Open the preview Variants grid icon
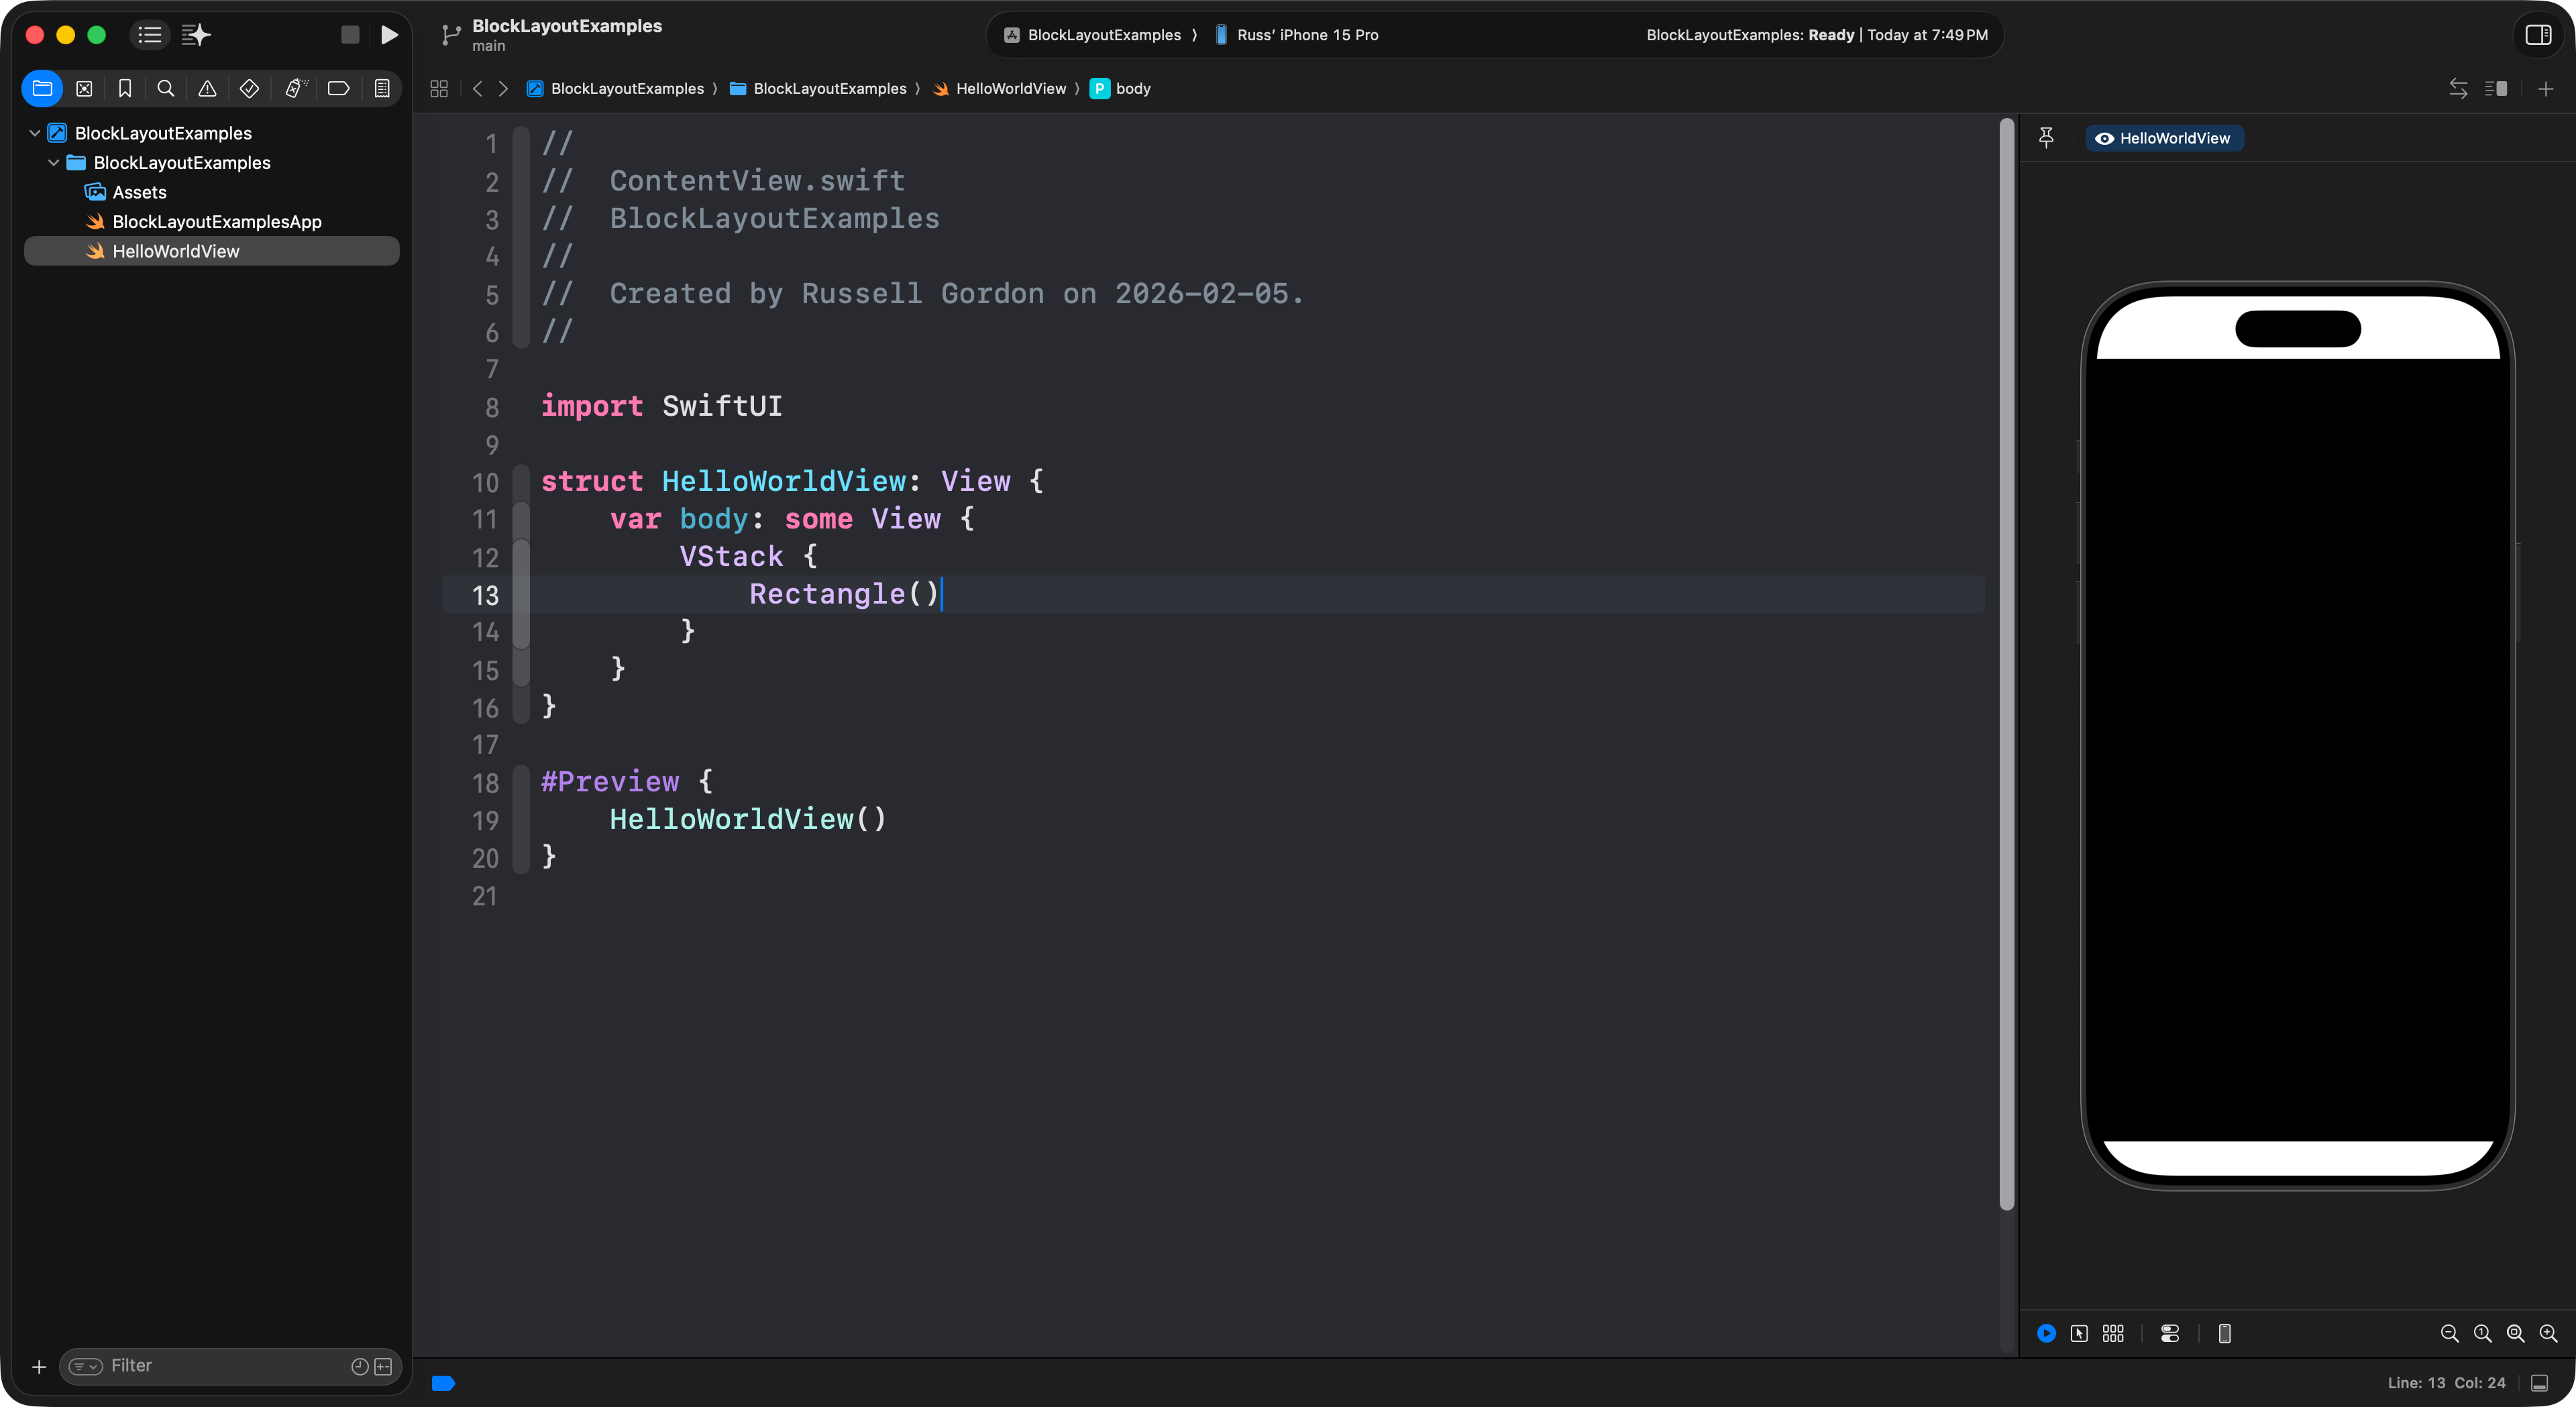Viewport: 2576px width, 1407px height. pyautogui.click(x=2113, y=1333)
